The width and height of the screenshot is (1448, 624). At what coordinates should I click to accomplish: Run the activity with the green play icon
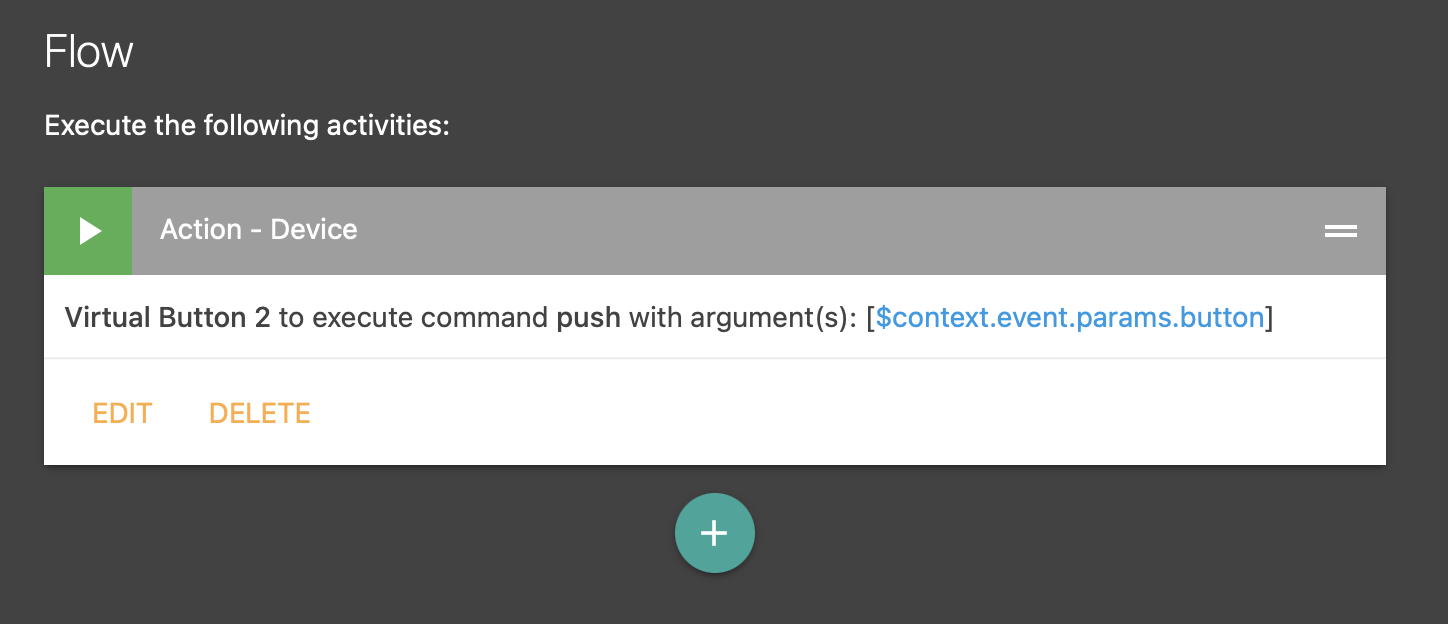[x=88, y=231]
